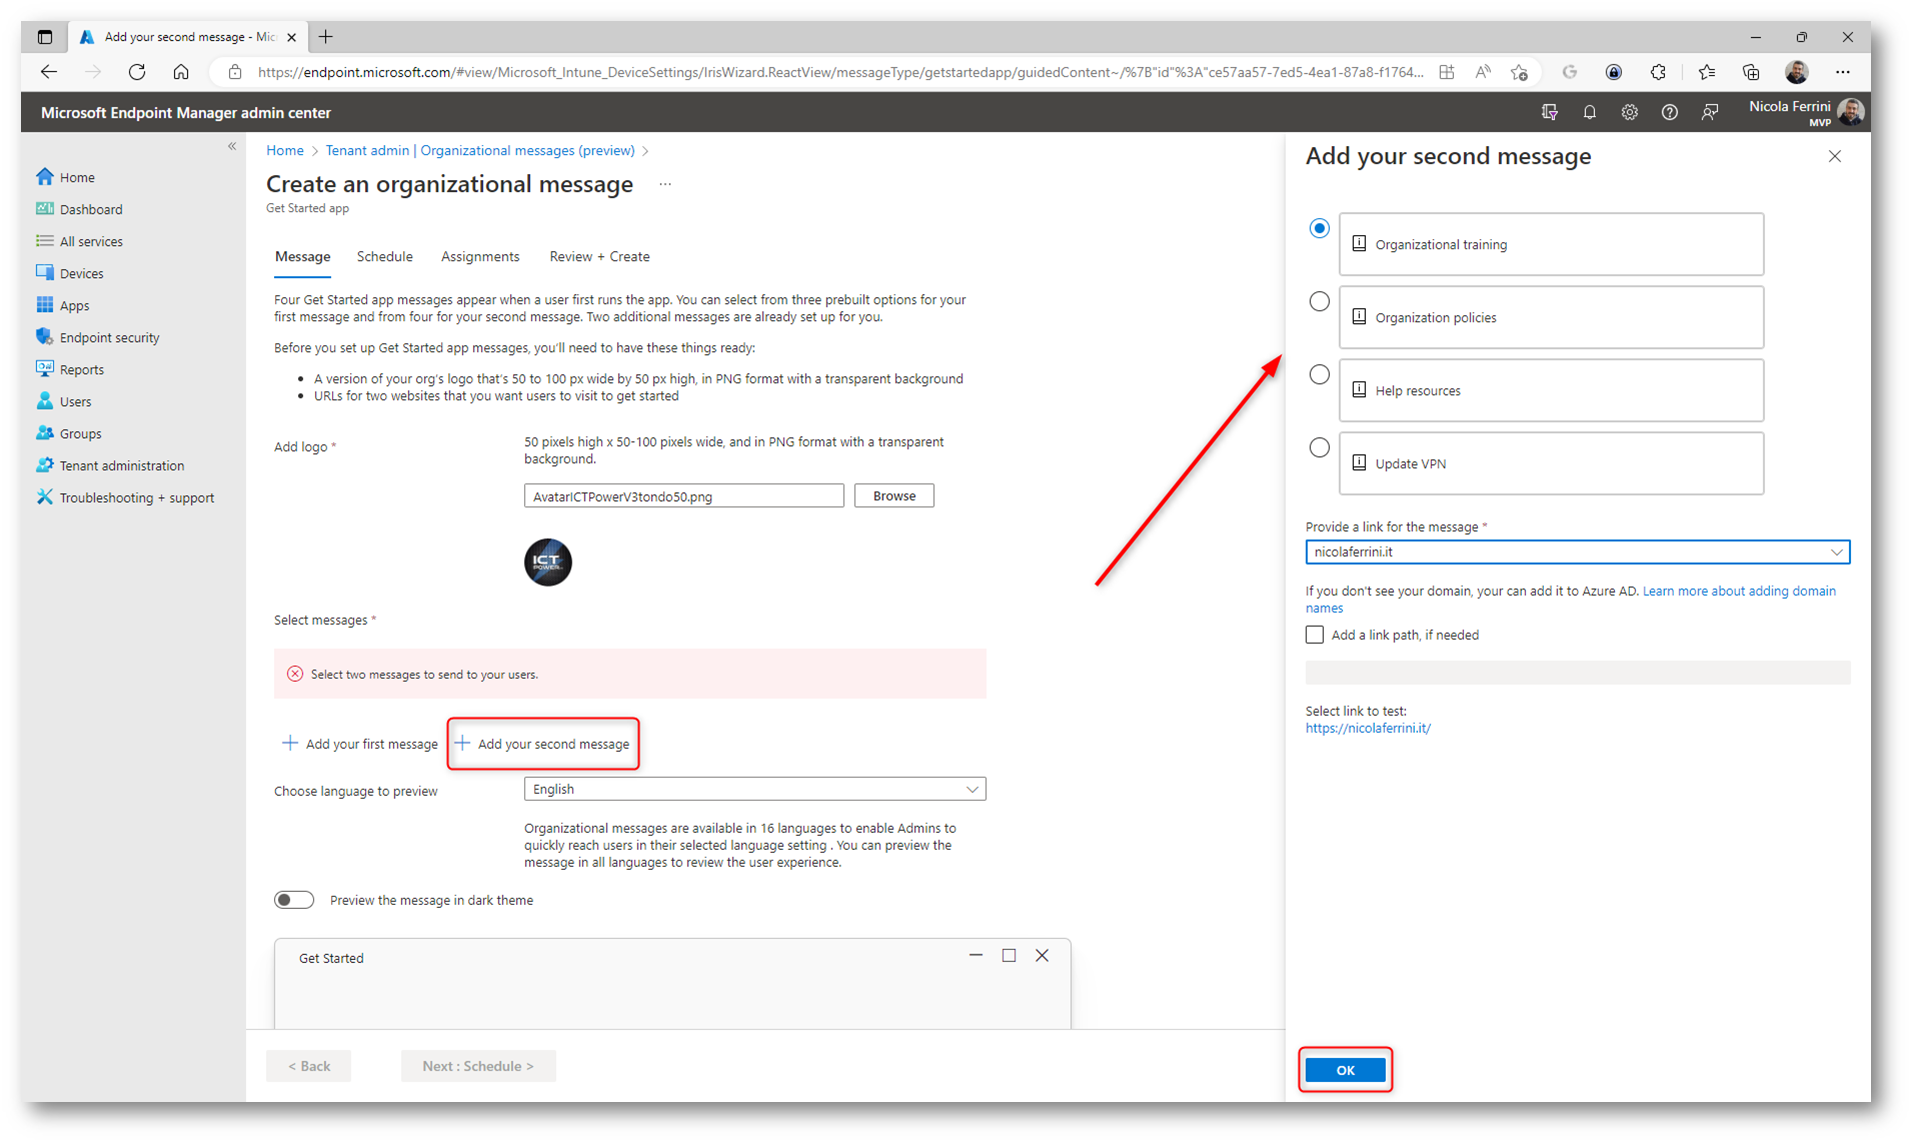1913x1144 pixels.
Task: Click the Browse button for logo
Action: coord(894,496)
